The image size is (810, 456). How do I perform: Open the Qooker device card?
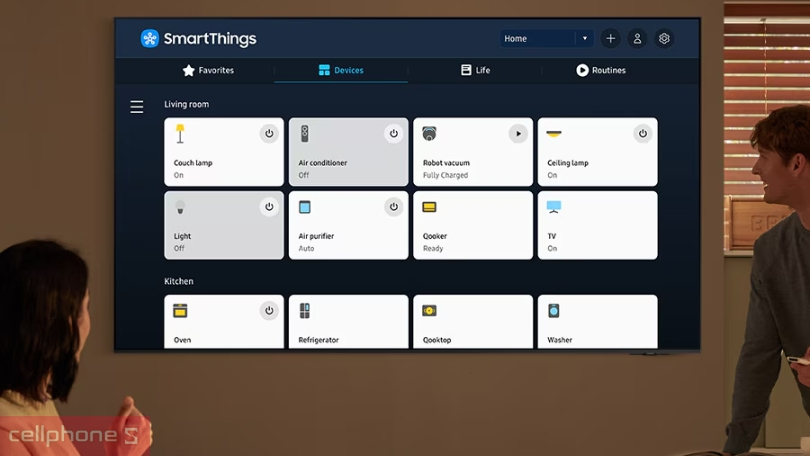[x=473, y=226]
